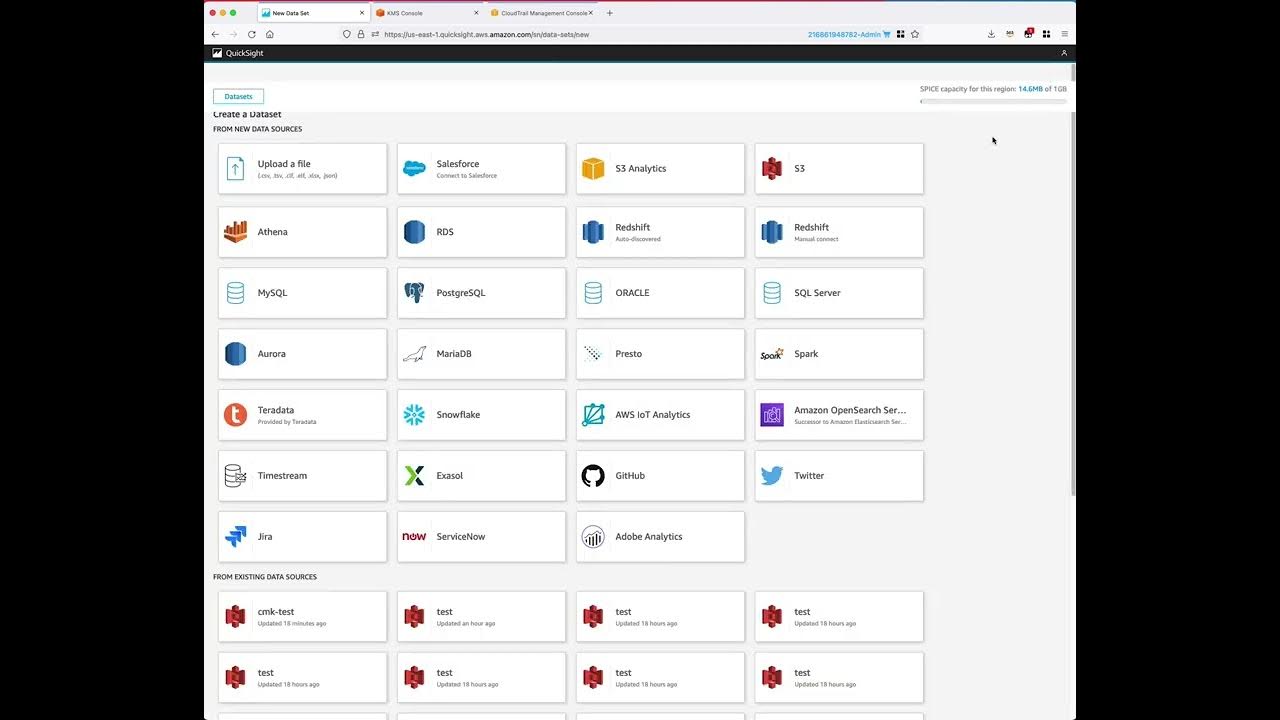The image size is (1280, 720).
Task: Click the site lock padlock icon
Action: (361, 34)
